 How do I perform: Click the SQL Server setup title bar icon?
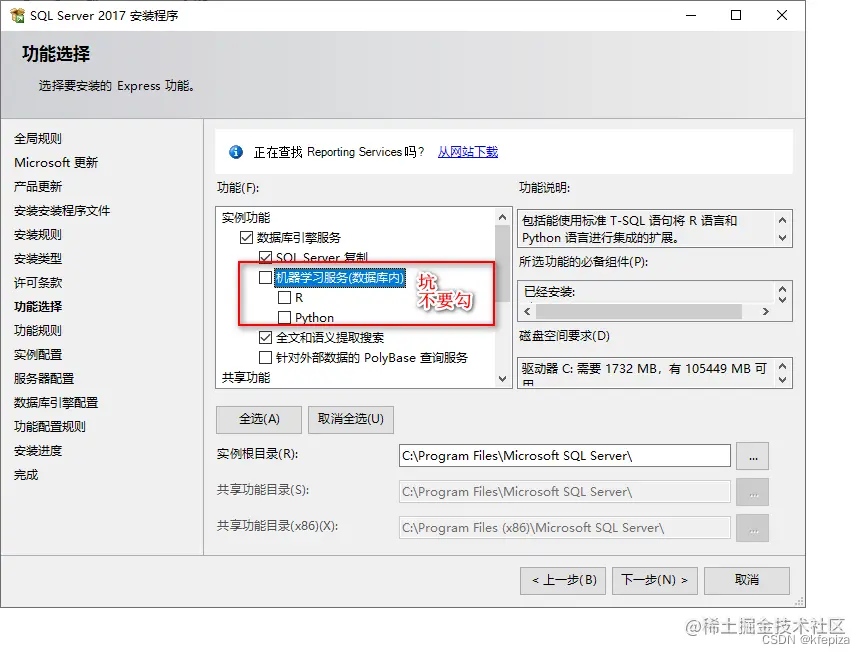coord(17,15)
